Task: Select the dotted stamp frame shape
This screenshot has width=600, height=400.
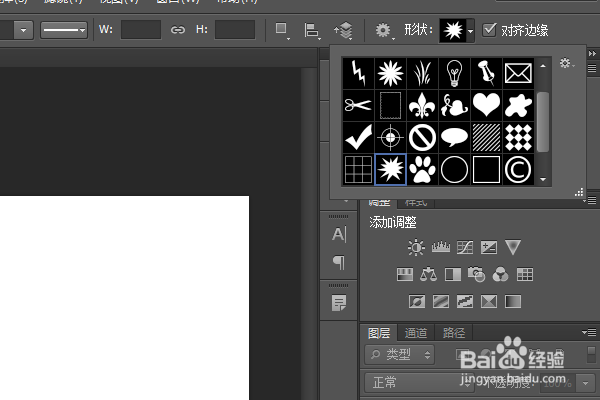Action: [x=390, y=105]
